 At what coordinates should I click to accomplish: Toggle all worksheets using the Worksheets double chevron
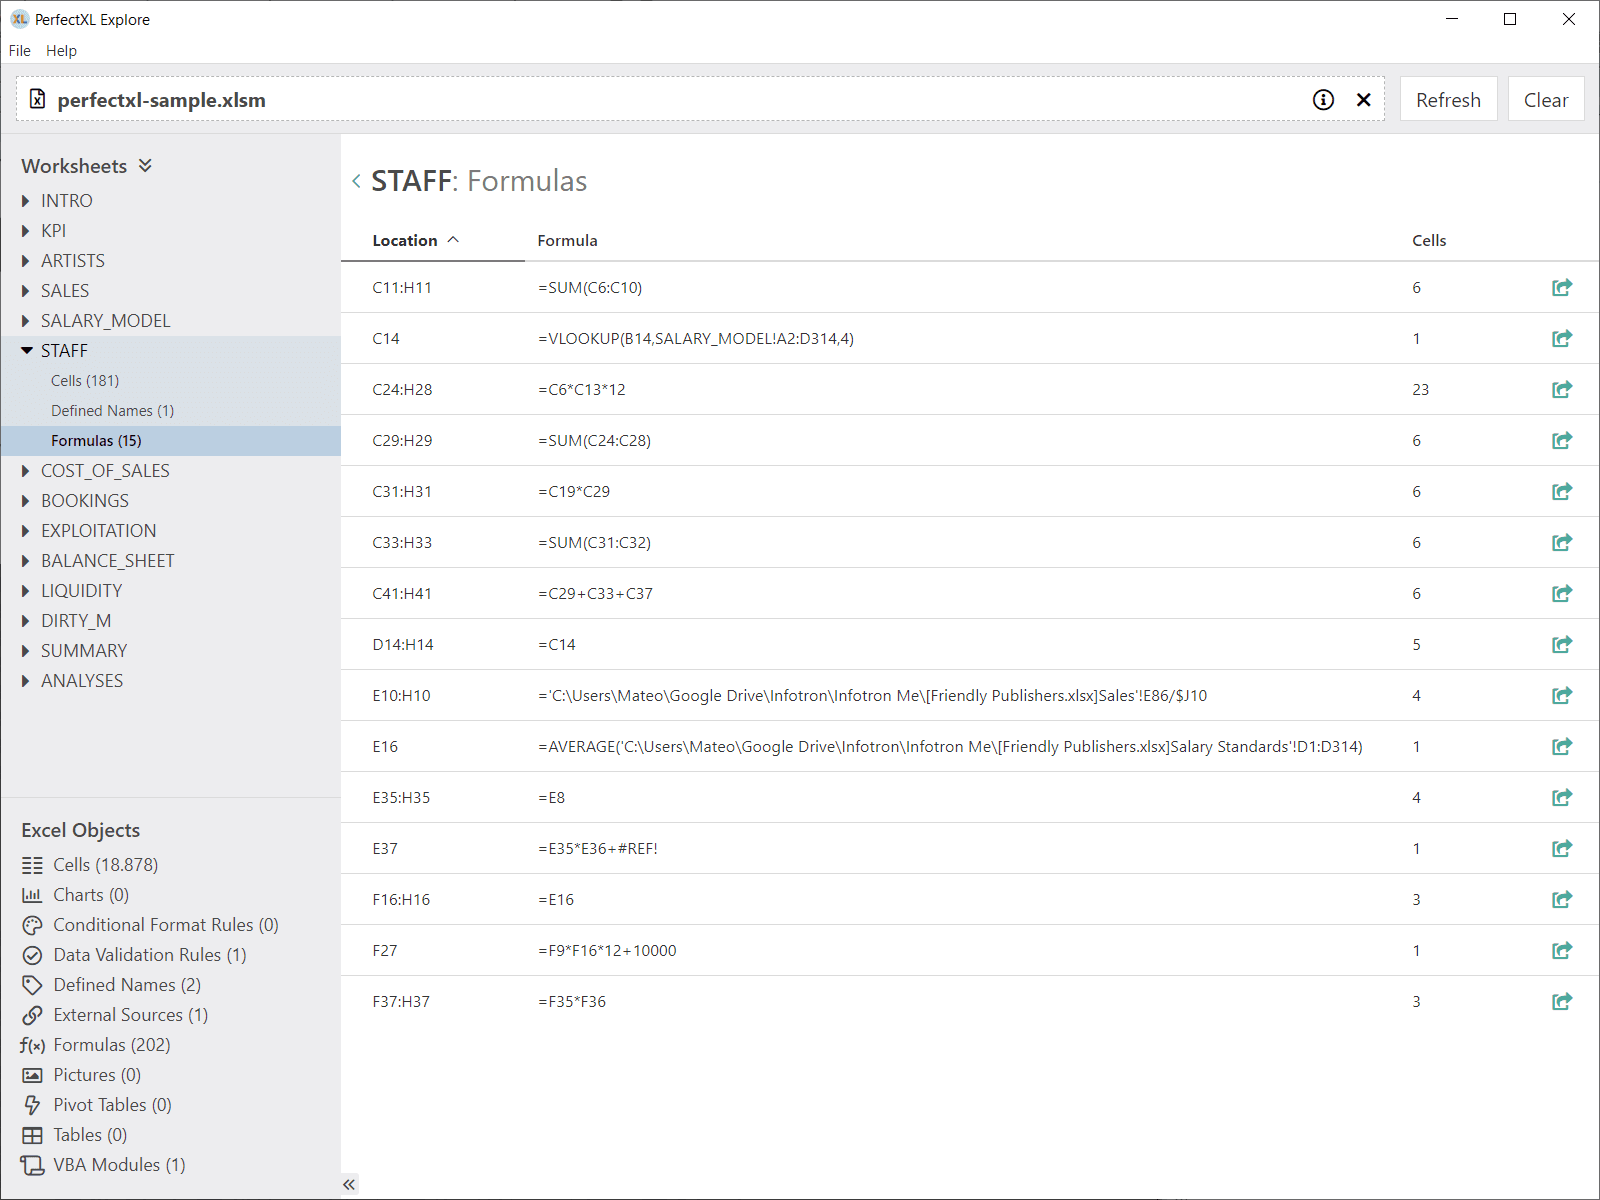pyautogui.click(x=146, y=166)
